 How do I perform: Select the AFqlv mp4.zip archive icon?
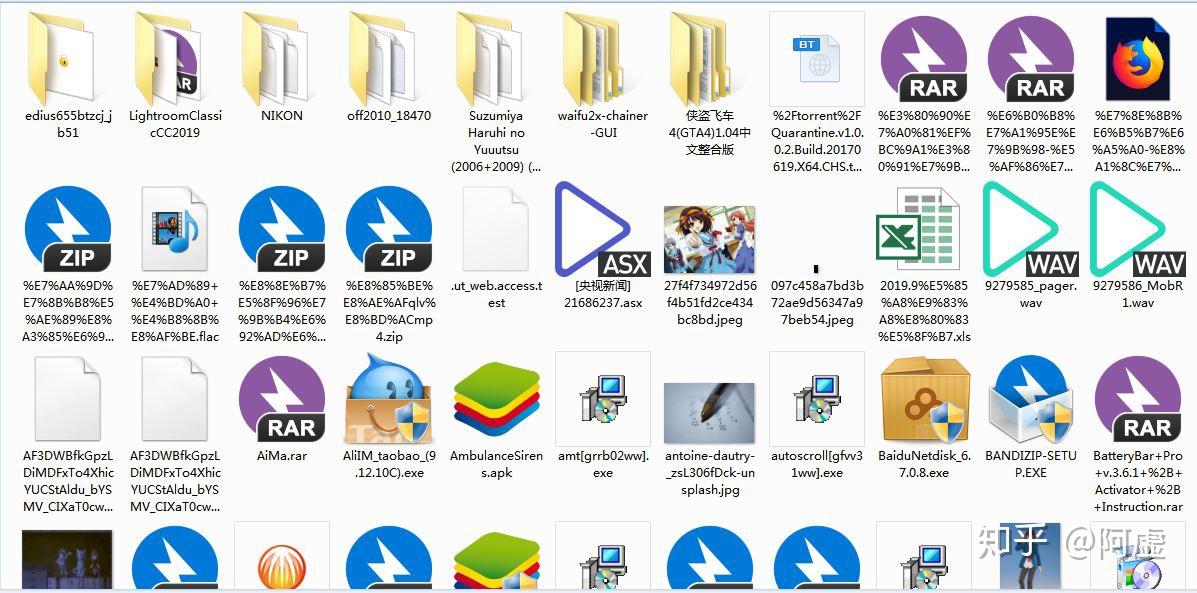[x=389, y=230]
